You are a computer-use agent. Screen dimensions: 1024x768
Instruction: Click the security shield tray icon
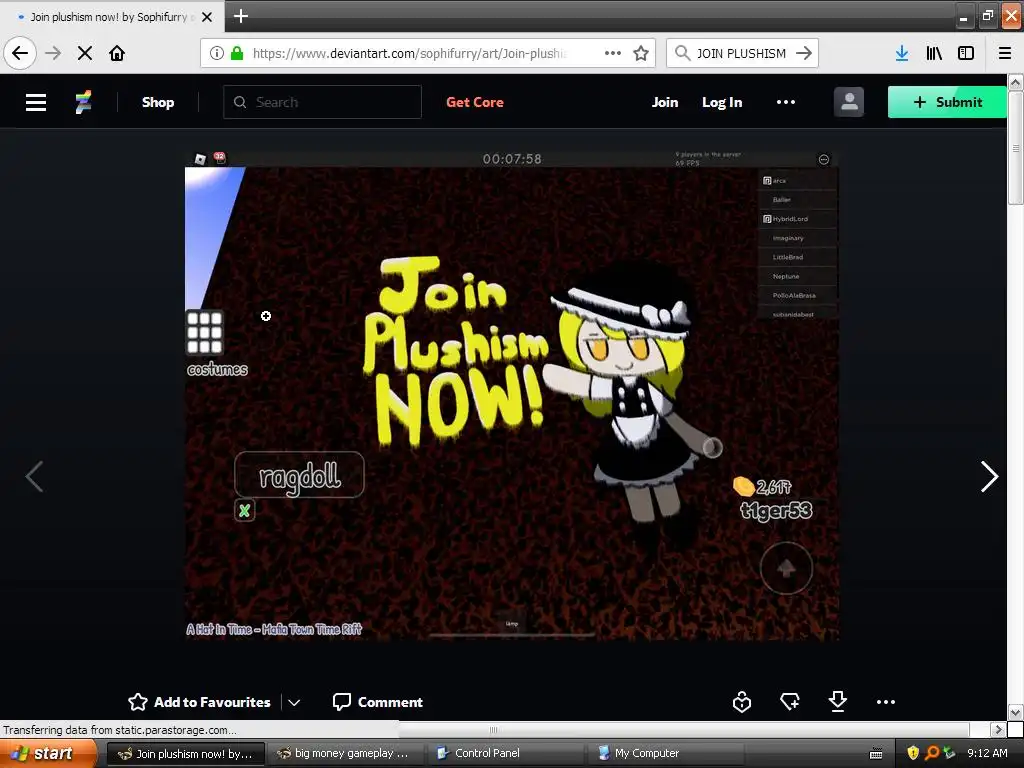(913, 753)
